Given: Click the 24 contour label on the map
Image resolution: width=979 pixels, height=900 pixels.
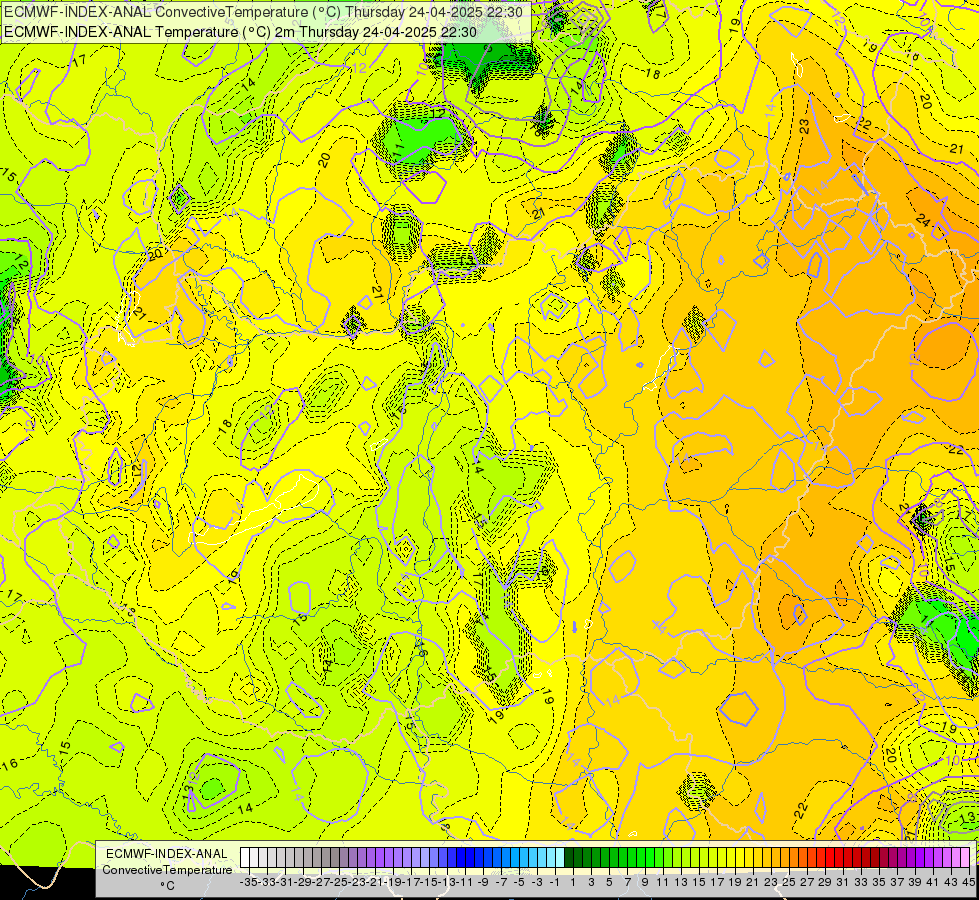Looking at the screenshot, I should pyautogui.click(x=923, y=220).
